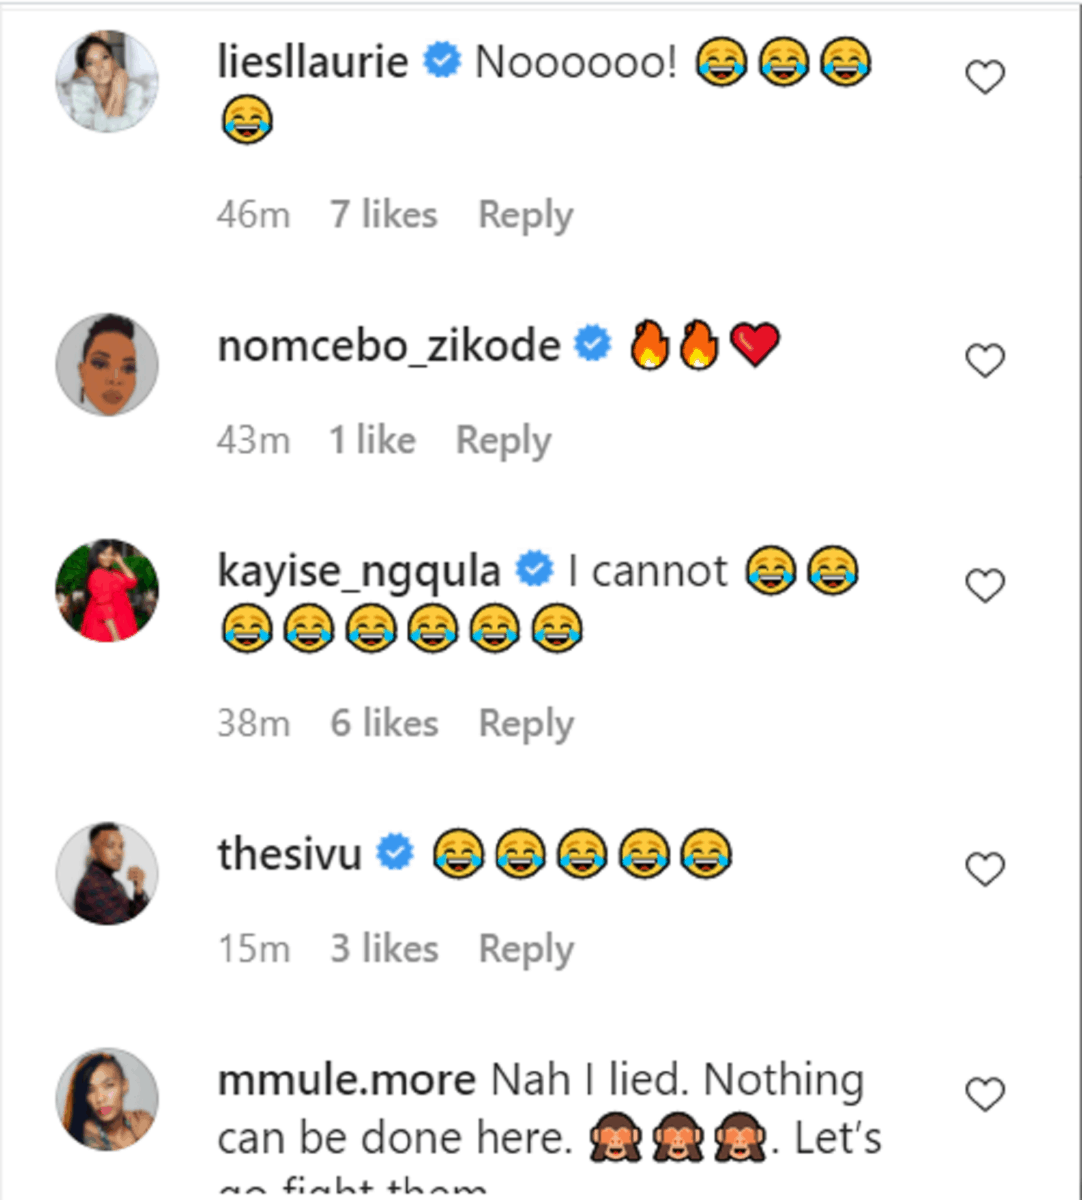
Task: Heart the comment from thesivu
Action: coord(985,870)
